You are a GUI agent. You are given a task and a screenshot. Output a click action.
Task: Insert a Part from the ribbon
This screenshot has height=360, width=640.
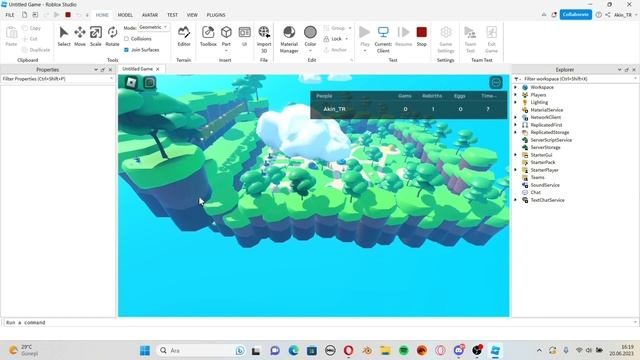[226, 37]
